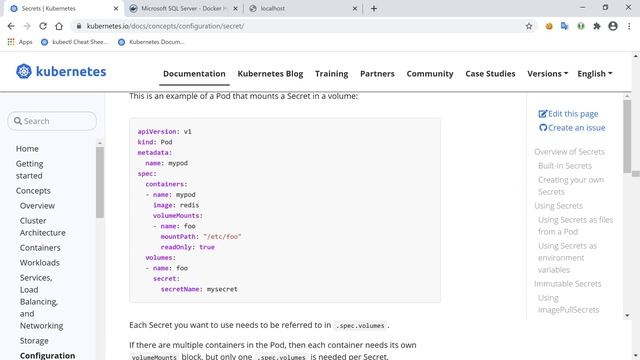Click the left sidebar scrollbar thumb
This screenshot has height=360, width=640.
[x=100, y=182]
